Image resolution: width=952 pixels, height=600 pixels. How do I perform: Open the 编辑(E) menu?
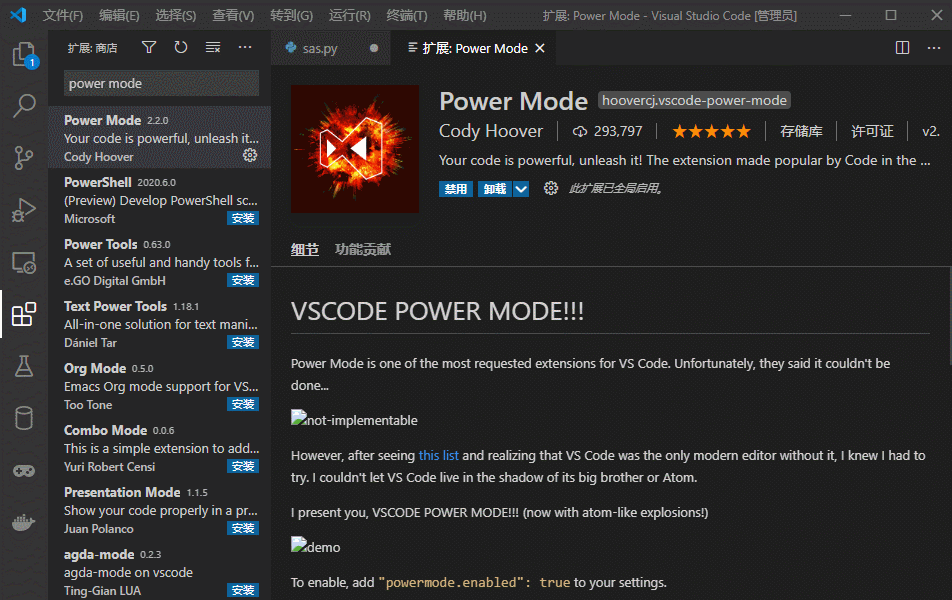click(x=119, y=15)
